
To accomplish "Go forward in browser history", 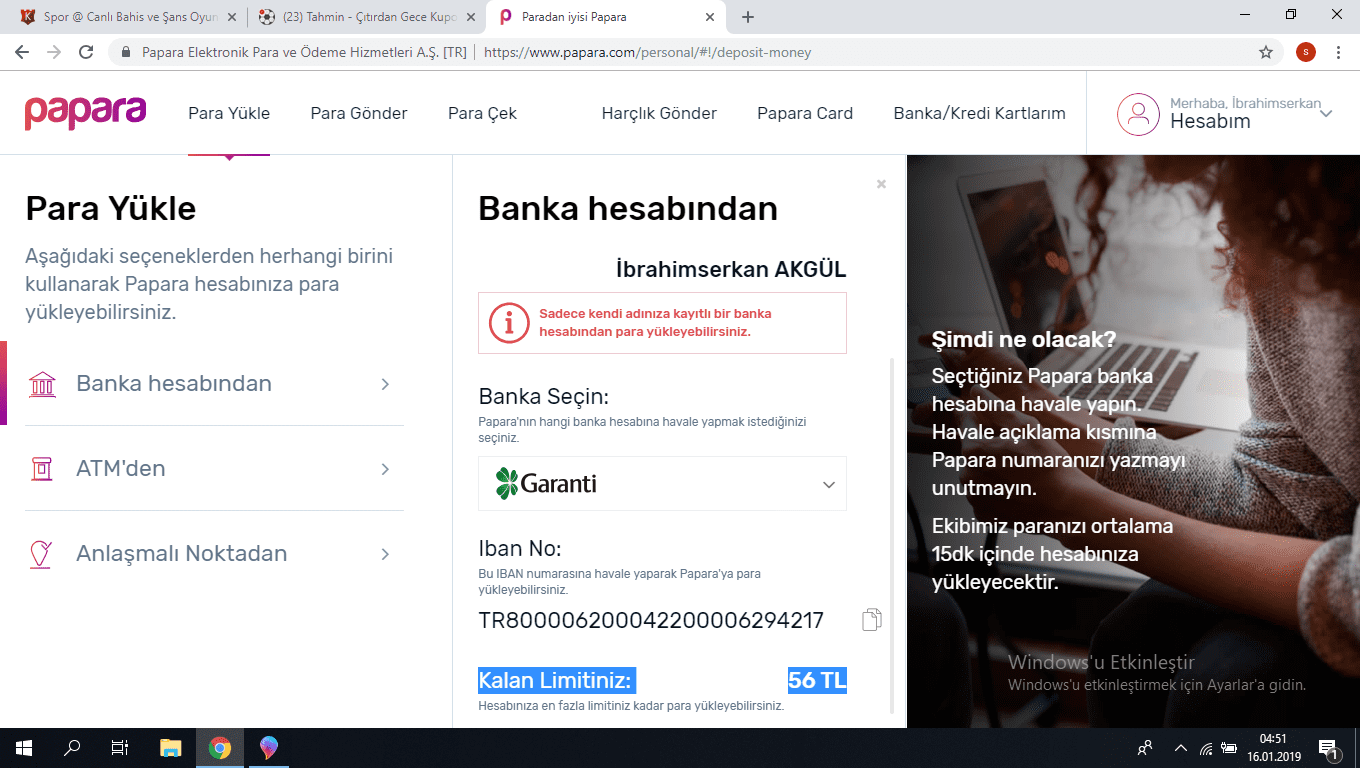I will click(54, 52).
